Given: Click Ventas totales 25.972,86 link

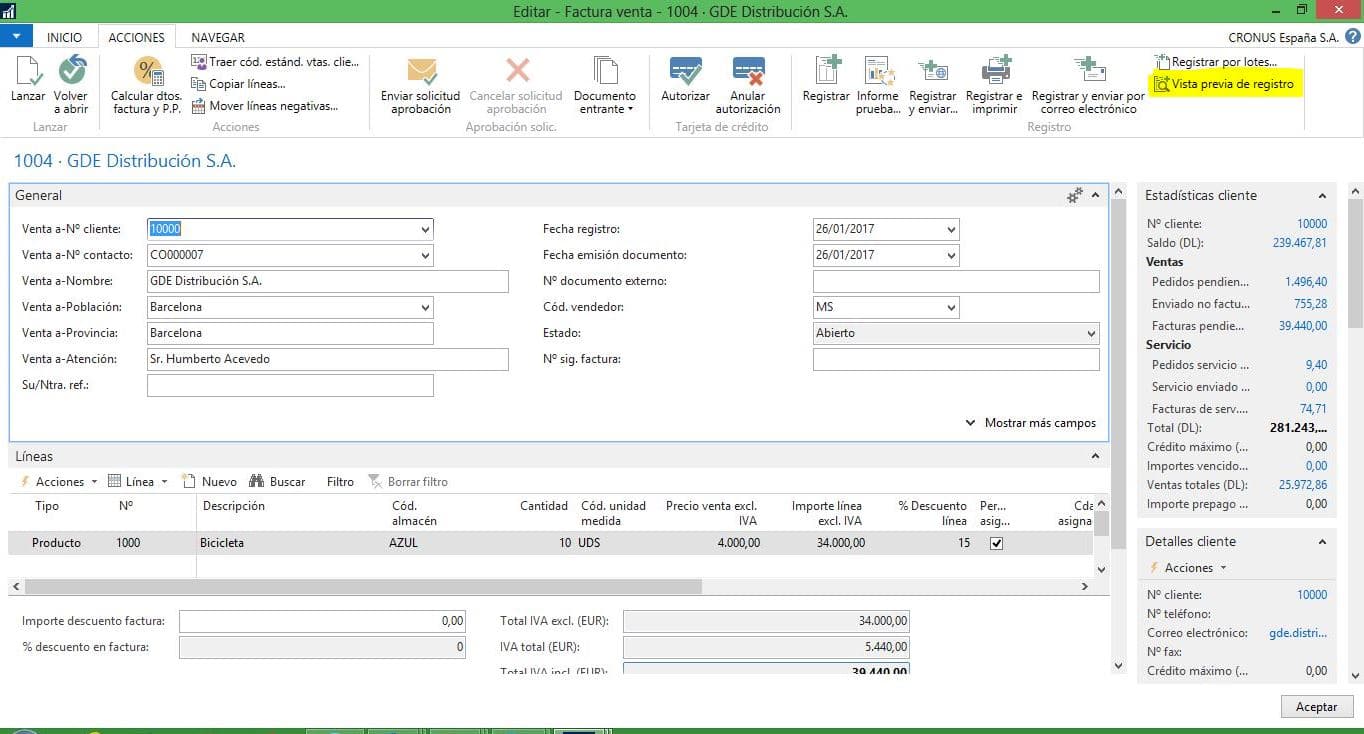Looking at the screenshot, I should (x=1303, y=485).
